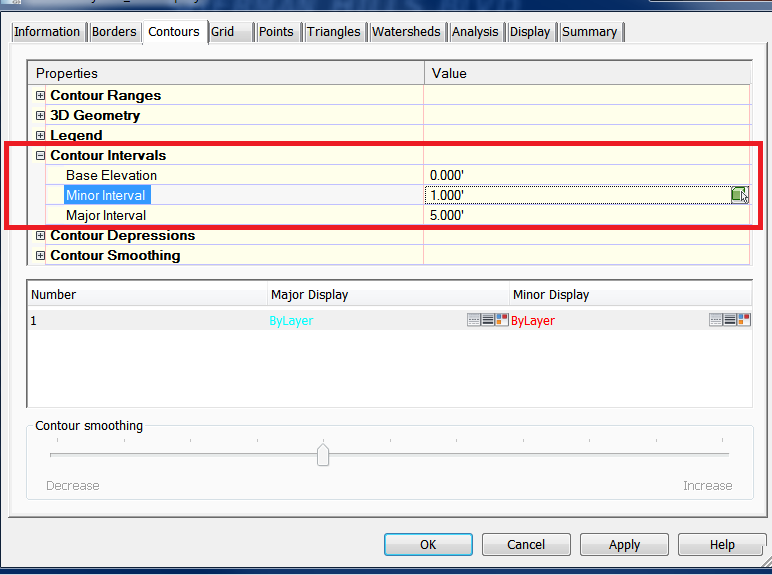Image resolution: width=772 pixels, height=575 pixels.
Task: Expand the Contour Smoothing group
Action: click(40, 256)
